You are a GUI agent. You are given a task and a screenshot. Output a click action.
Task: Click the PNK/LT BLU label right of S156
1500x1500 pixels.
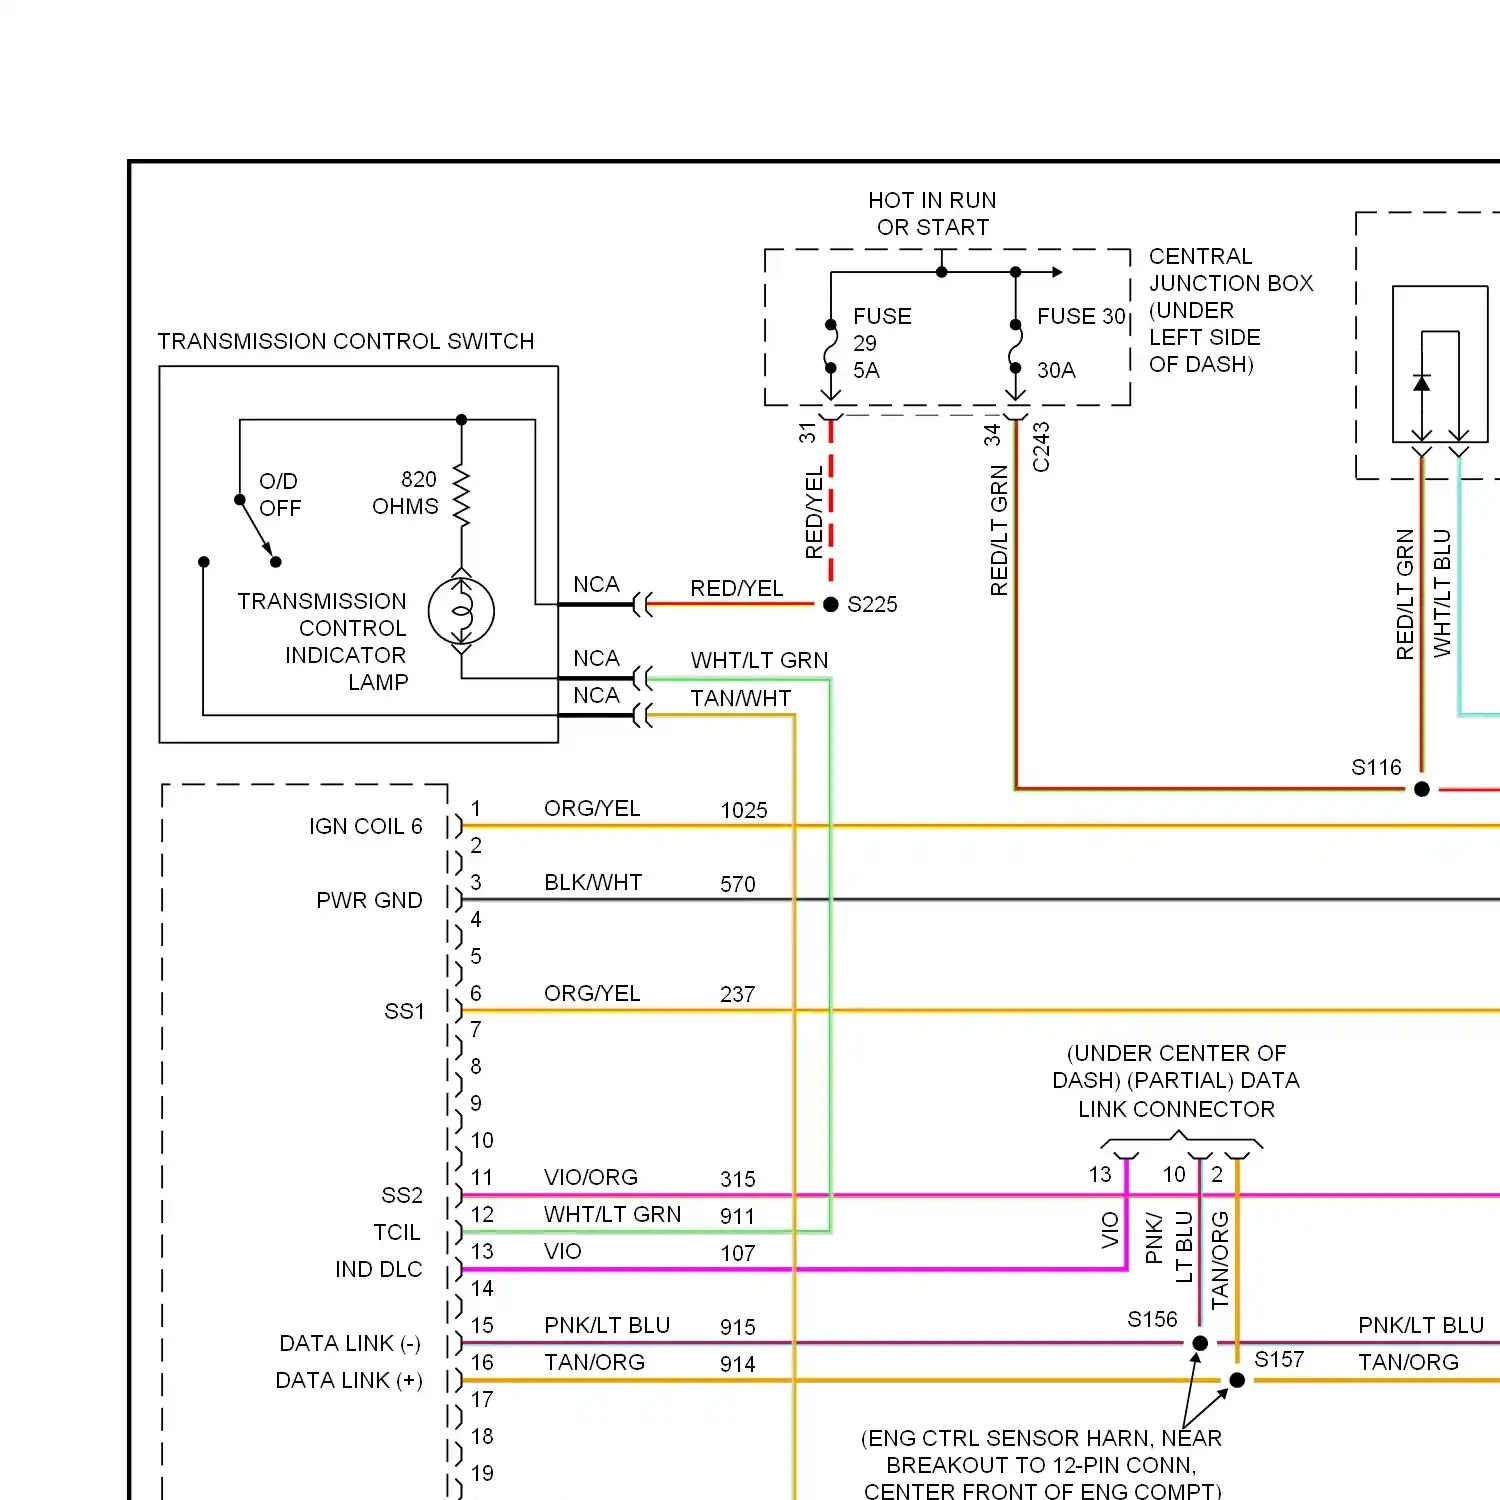[x=1421, y=1325]
